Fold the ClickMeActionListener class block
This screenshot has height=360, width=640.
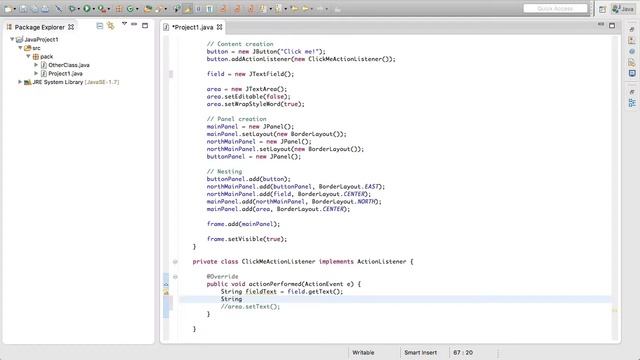tap(175, 262)
